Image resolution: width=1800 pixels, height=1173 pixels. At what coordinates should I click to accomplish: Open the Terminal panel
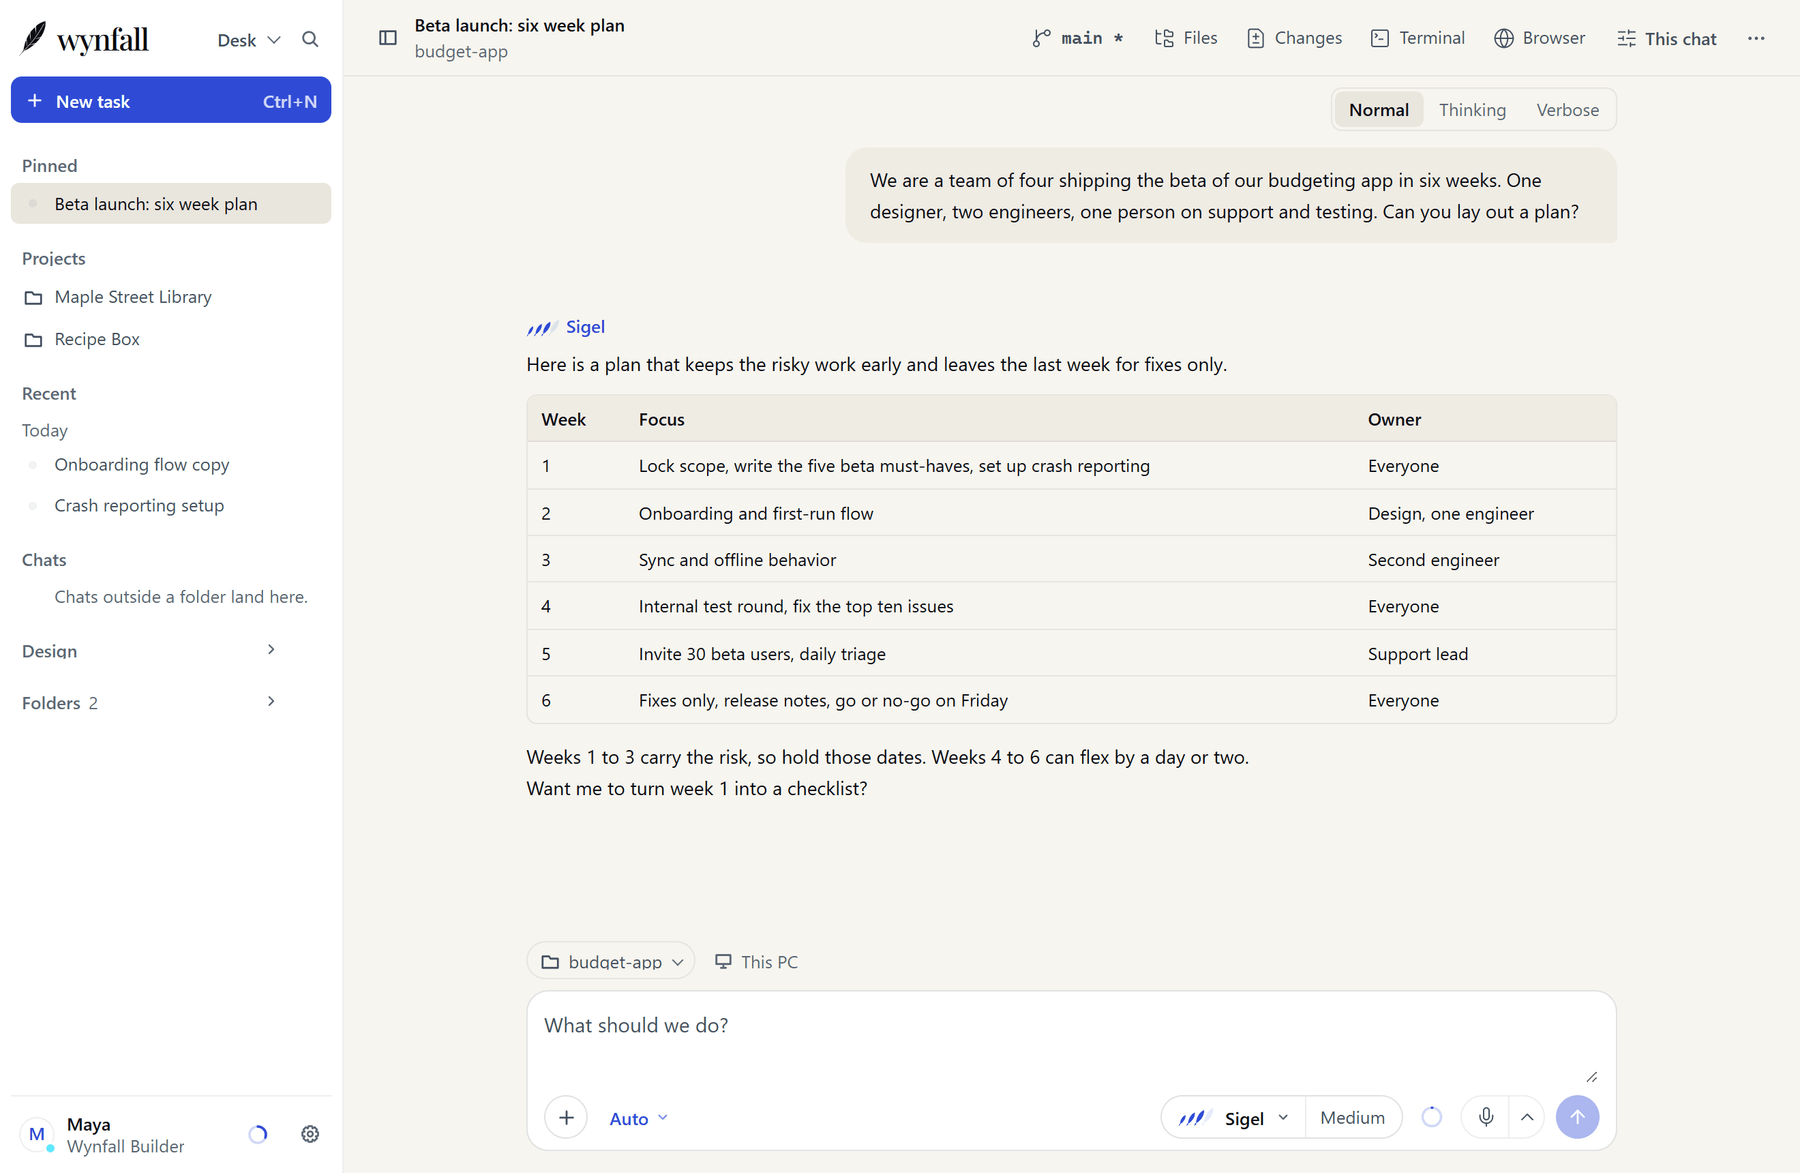coord(1417,38)
